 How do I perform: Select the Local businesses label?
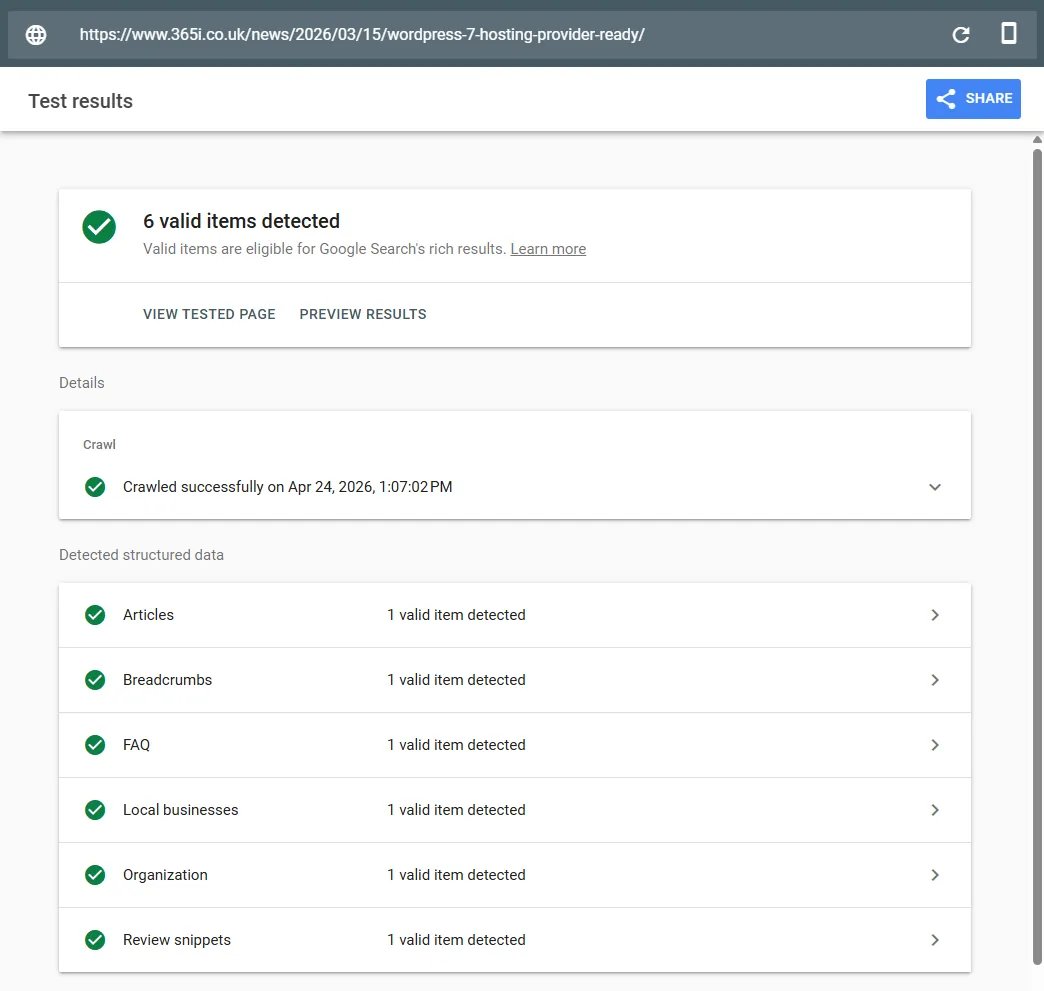[180, 810]
